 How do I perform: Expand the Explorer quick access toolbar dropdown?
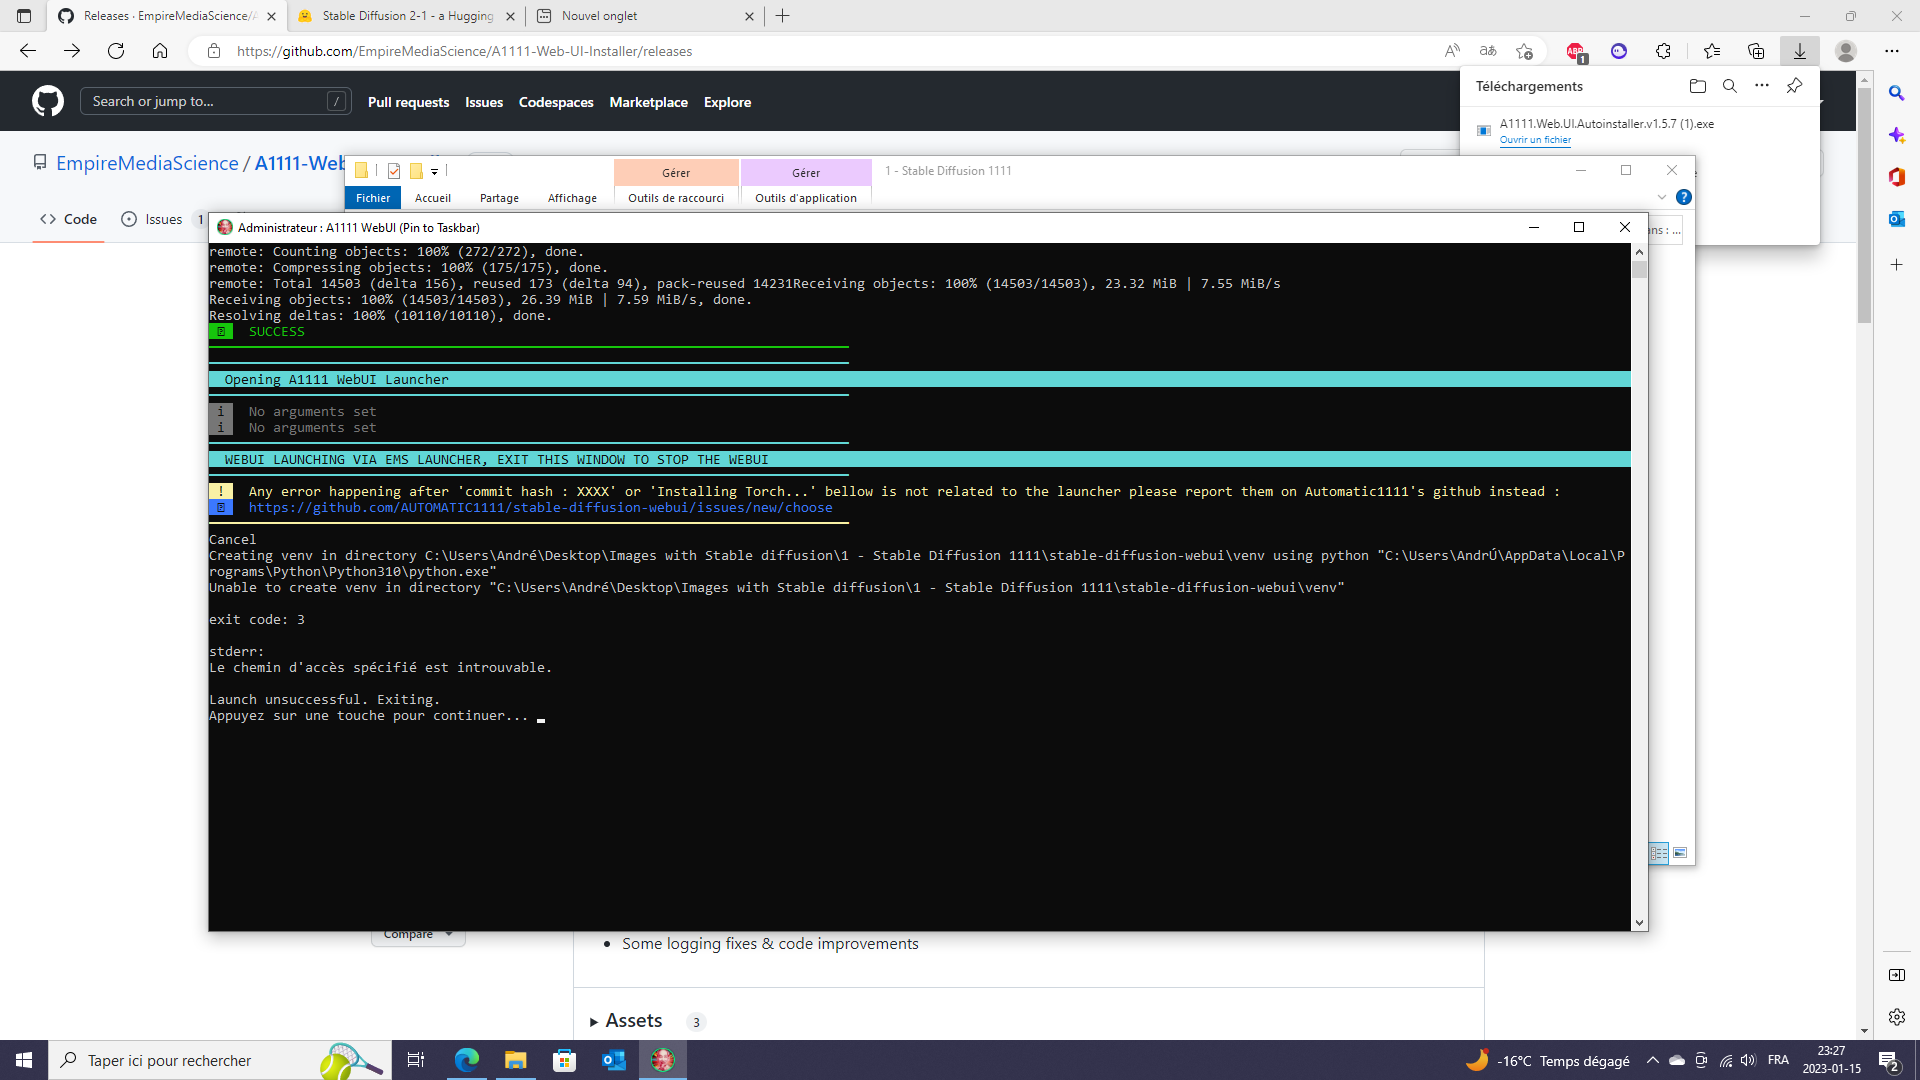tap(435, 172)
